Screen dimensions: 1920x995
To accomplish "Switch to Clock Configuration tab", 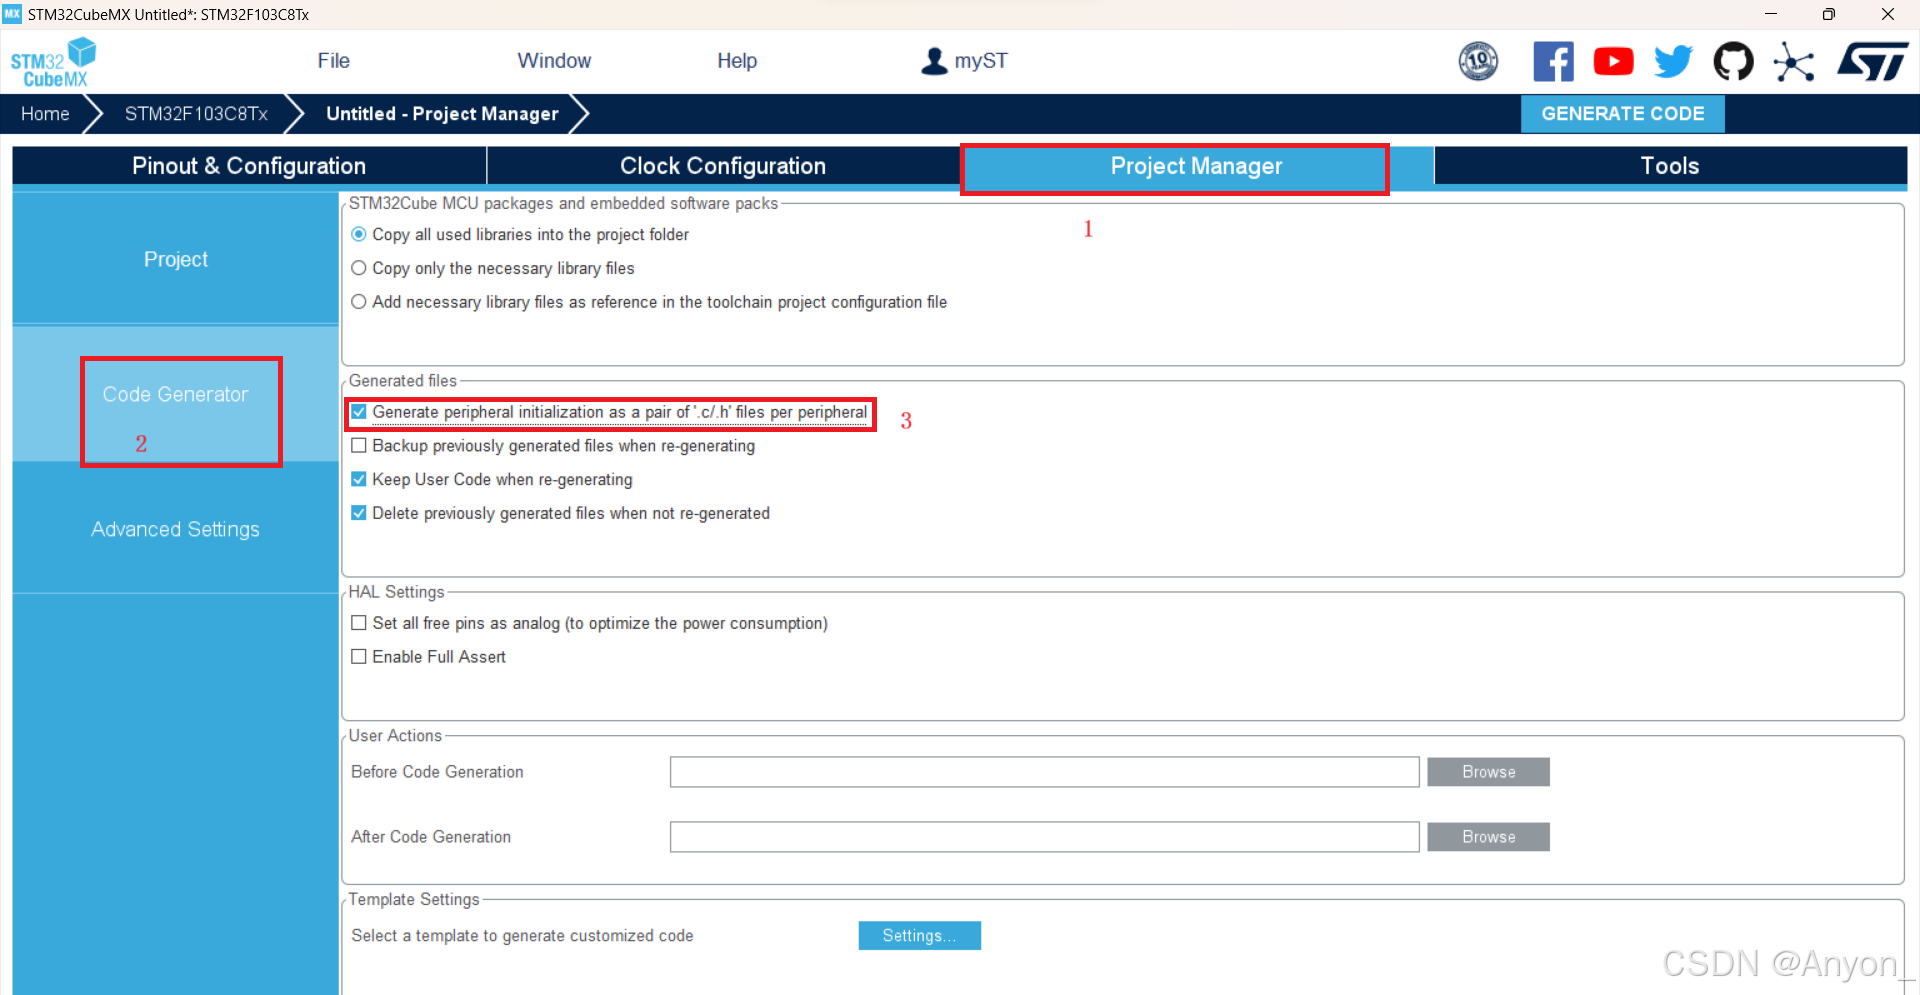I will point(723,166).
